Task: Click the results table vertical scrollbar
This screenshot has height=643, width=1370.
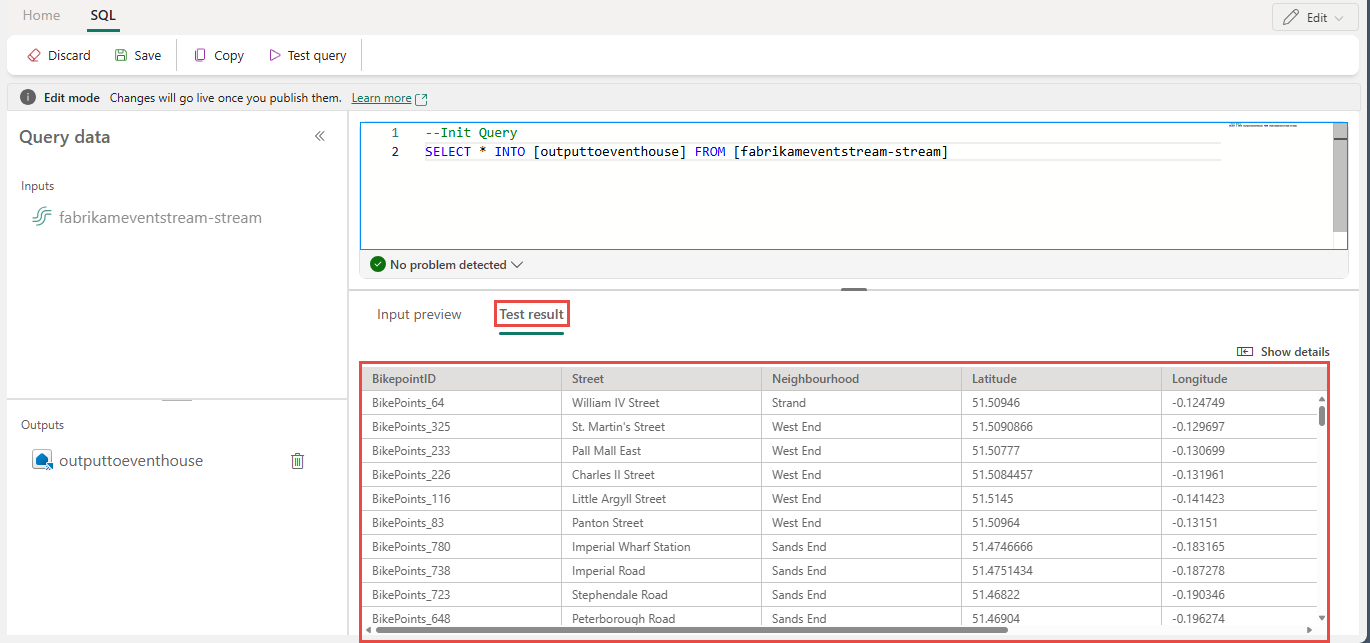Action: point(1321,415)
